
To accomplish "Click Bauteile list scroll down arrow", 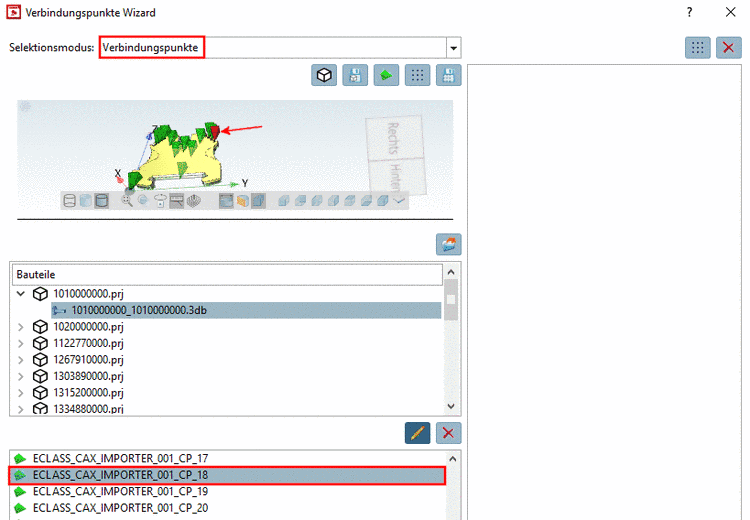I will (x=451, y=406).
